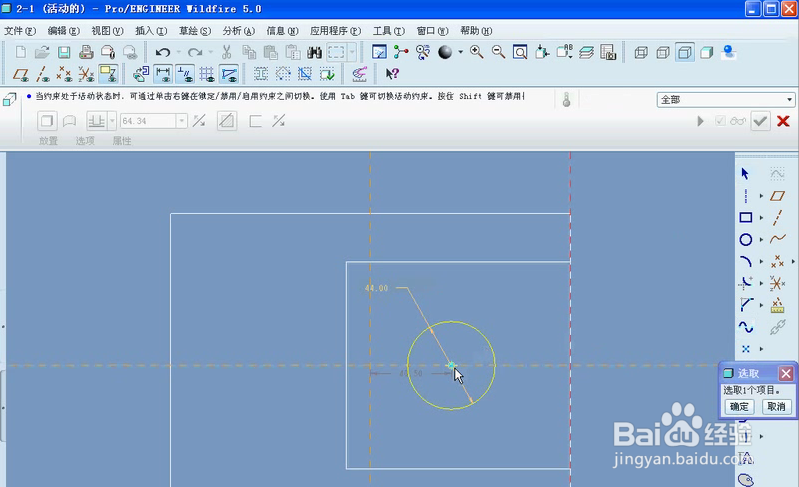Image resolution: width=799 pixels, height=487 pixels.
Task: Toggle hidden line display mode
Action: 663,52
